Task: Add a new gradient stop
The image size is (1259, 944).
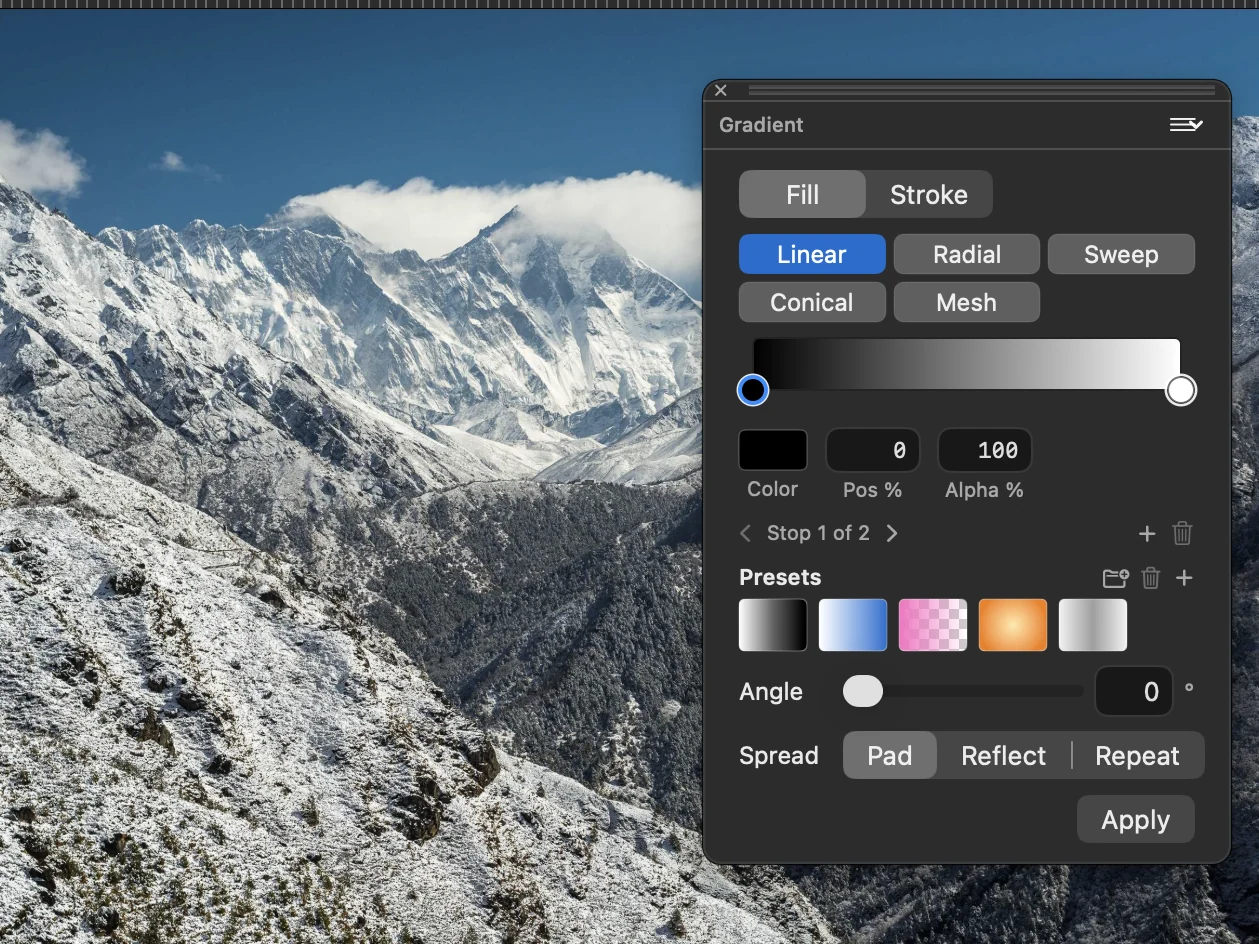Action: tap(1147, 534)
